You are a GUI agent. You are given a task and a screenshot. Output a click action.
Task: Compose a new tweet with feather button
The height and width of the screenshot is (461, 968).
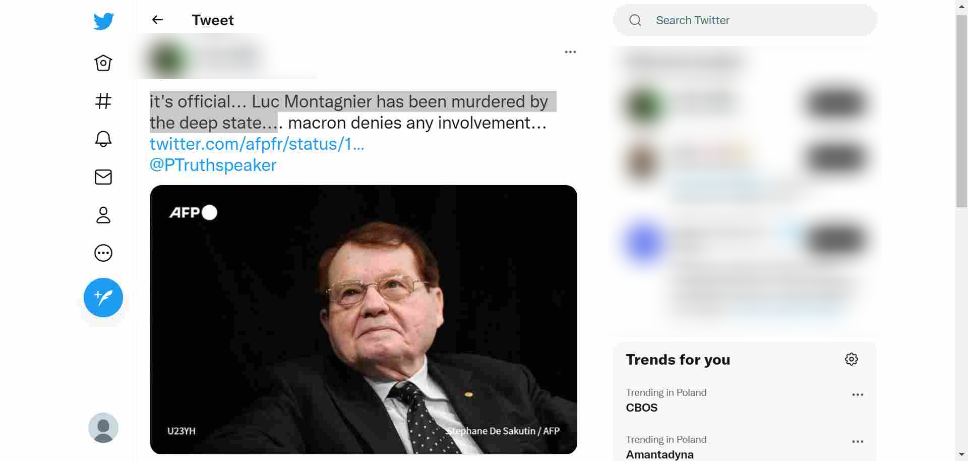click(x=103, y=297)
